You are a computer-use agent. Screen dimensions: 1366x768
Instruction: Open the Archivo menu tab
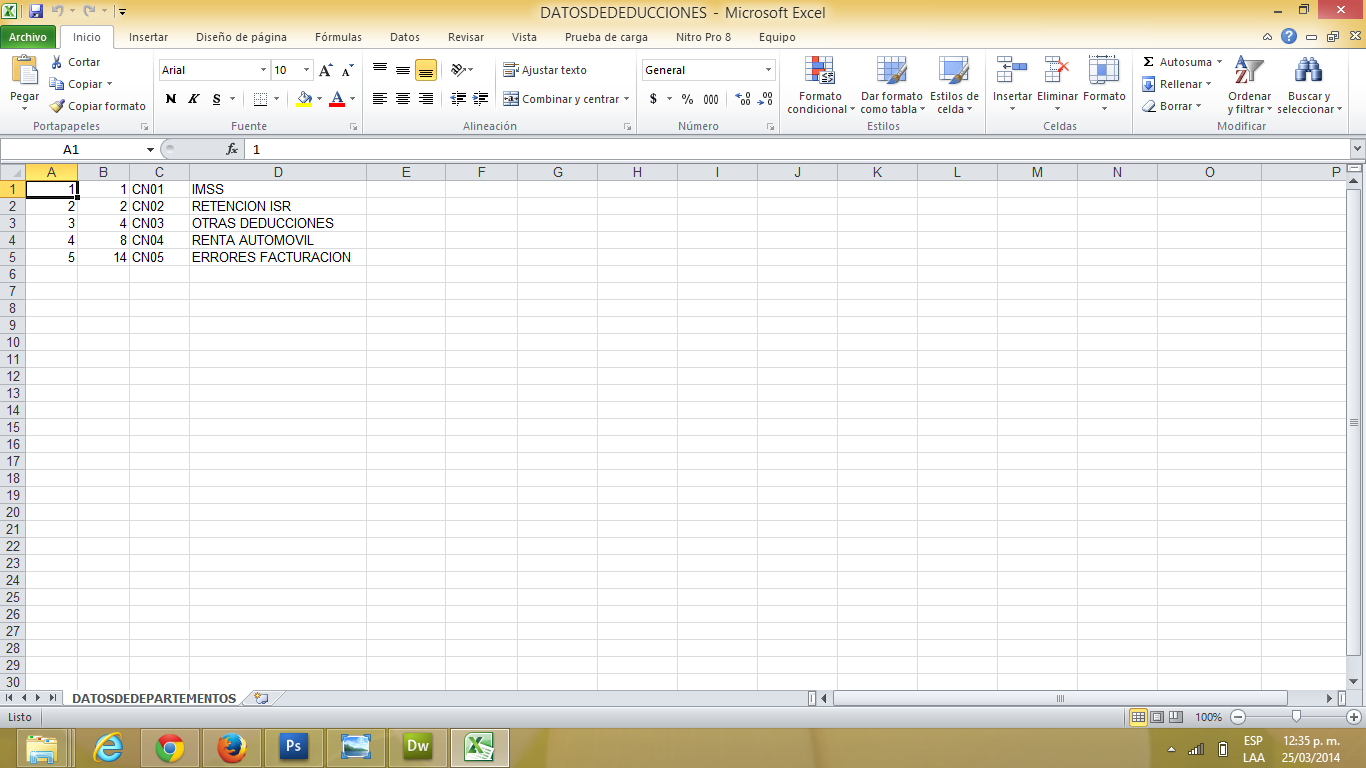click(x=28, y=37)
